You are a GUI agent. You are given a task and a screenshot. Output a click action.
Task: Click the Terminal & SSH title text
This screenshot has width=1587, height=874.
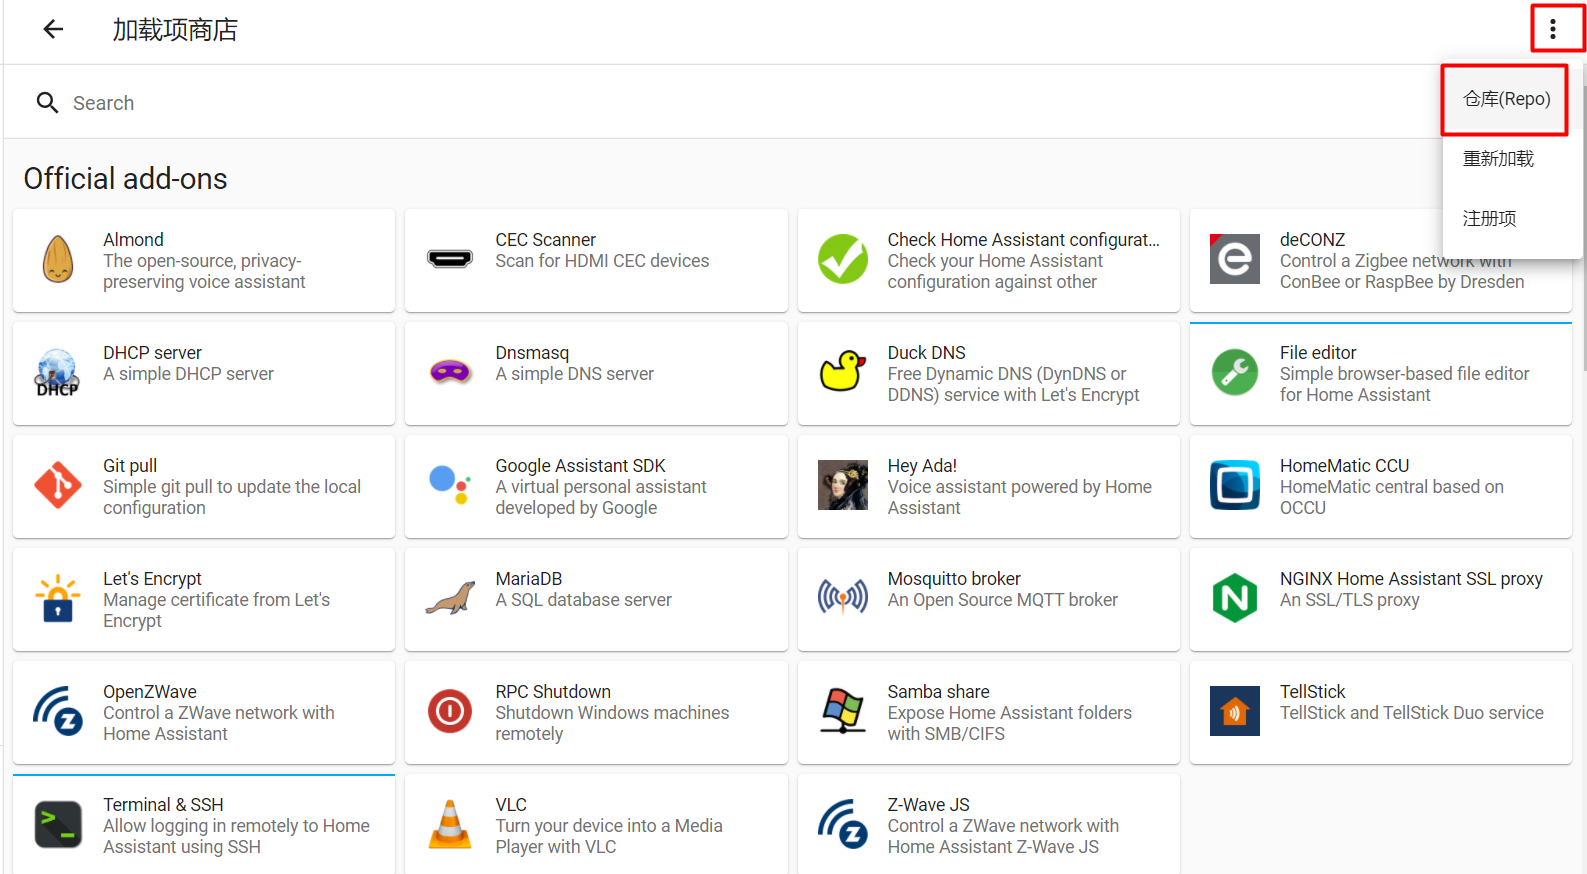(163, 805)
